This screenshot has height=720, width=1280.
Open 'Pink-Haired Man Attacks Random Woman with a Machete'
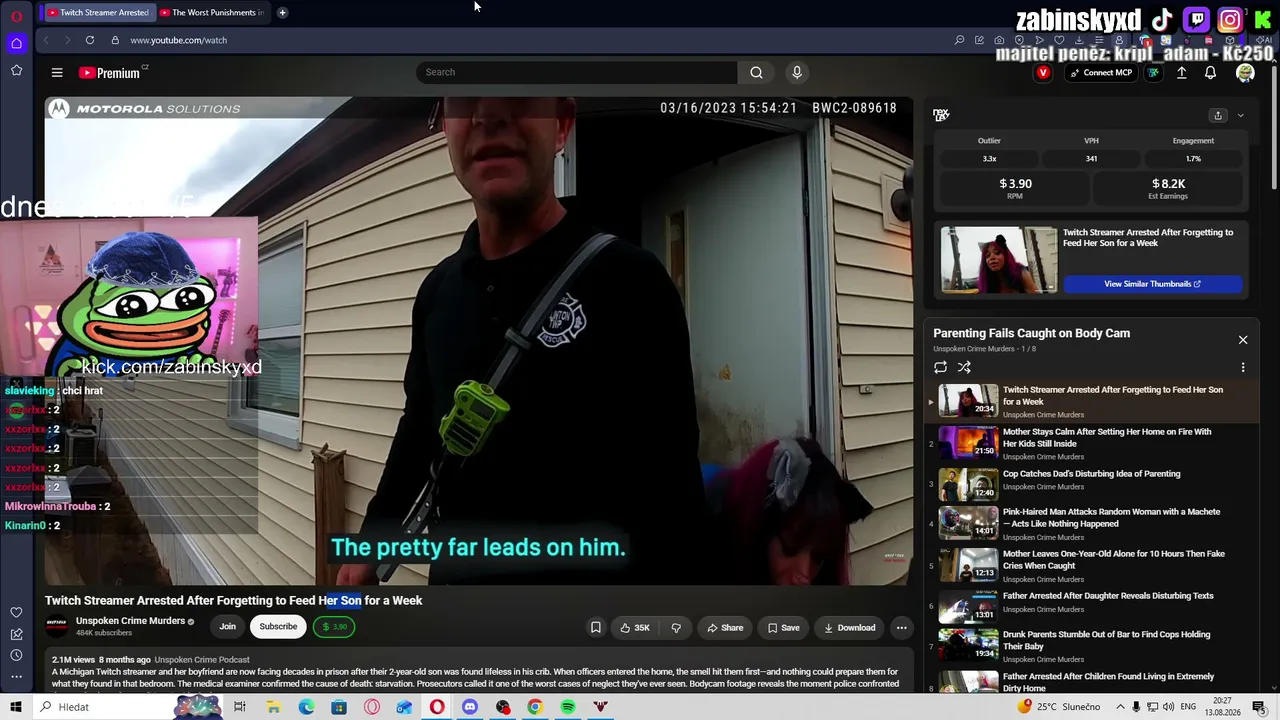pos(1111,517)
